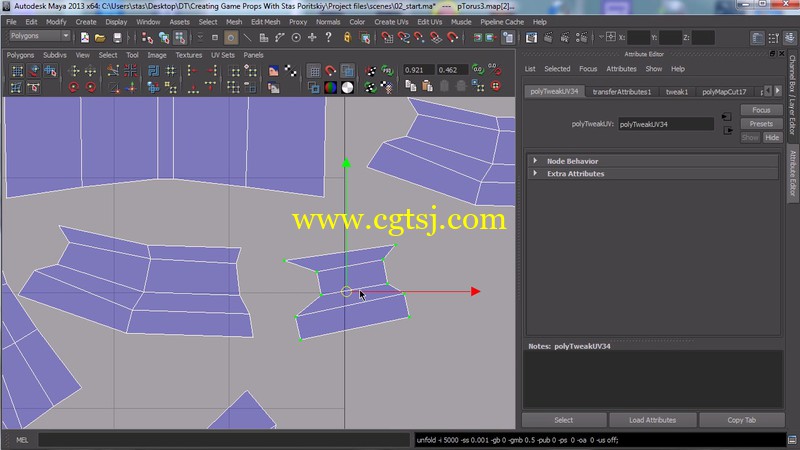Click the snap to points magnet icon
This screenshot has height=450, width=800.
419,37
